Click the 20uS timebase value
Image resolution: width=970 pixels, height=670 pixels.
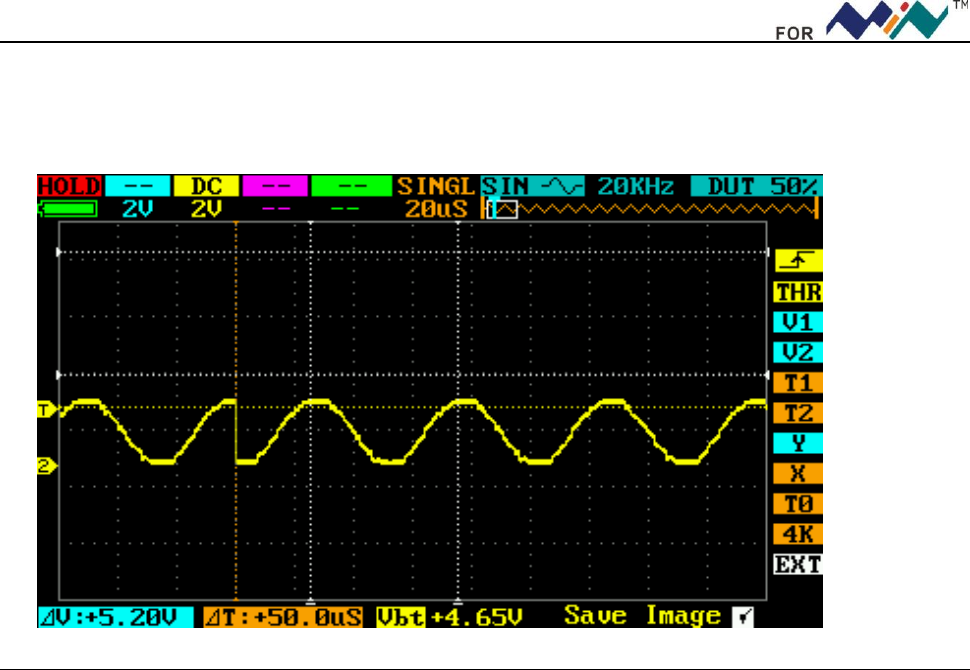coord(436,209)
